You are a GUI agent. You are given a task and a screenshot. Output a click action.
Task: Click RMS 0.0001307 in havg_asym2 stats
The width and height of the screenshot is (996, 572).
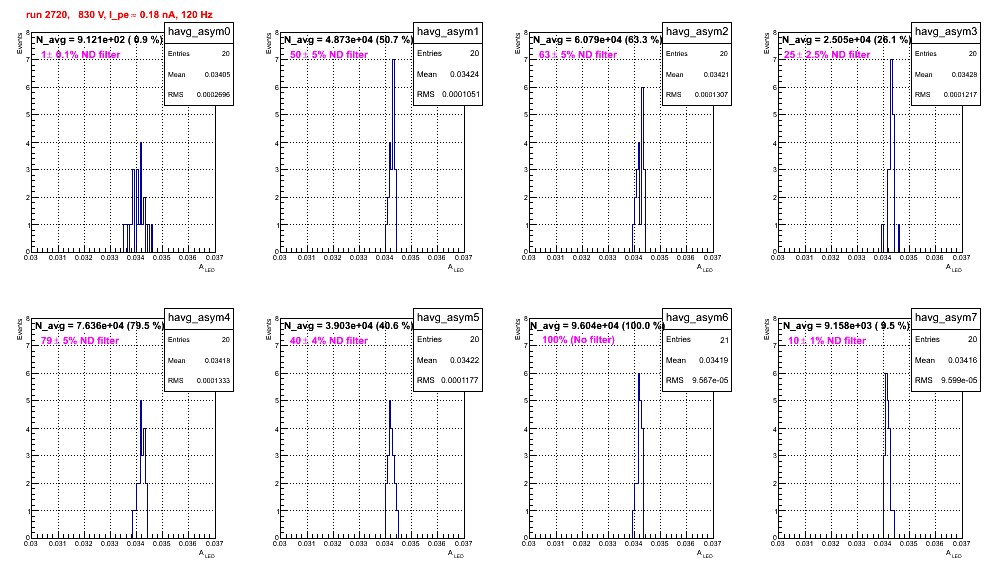point(697,94)
